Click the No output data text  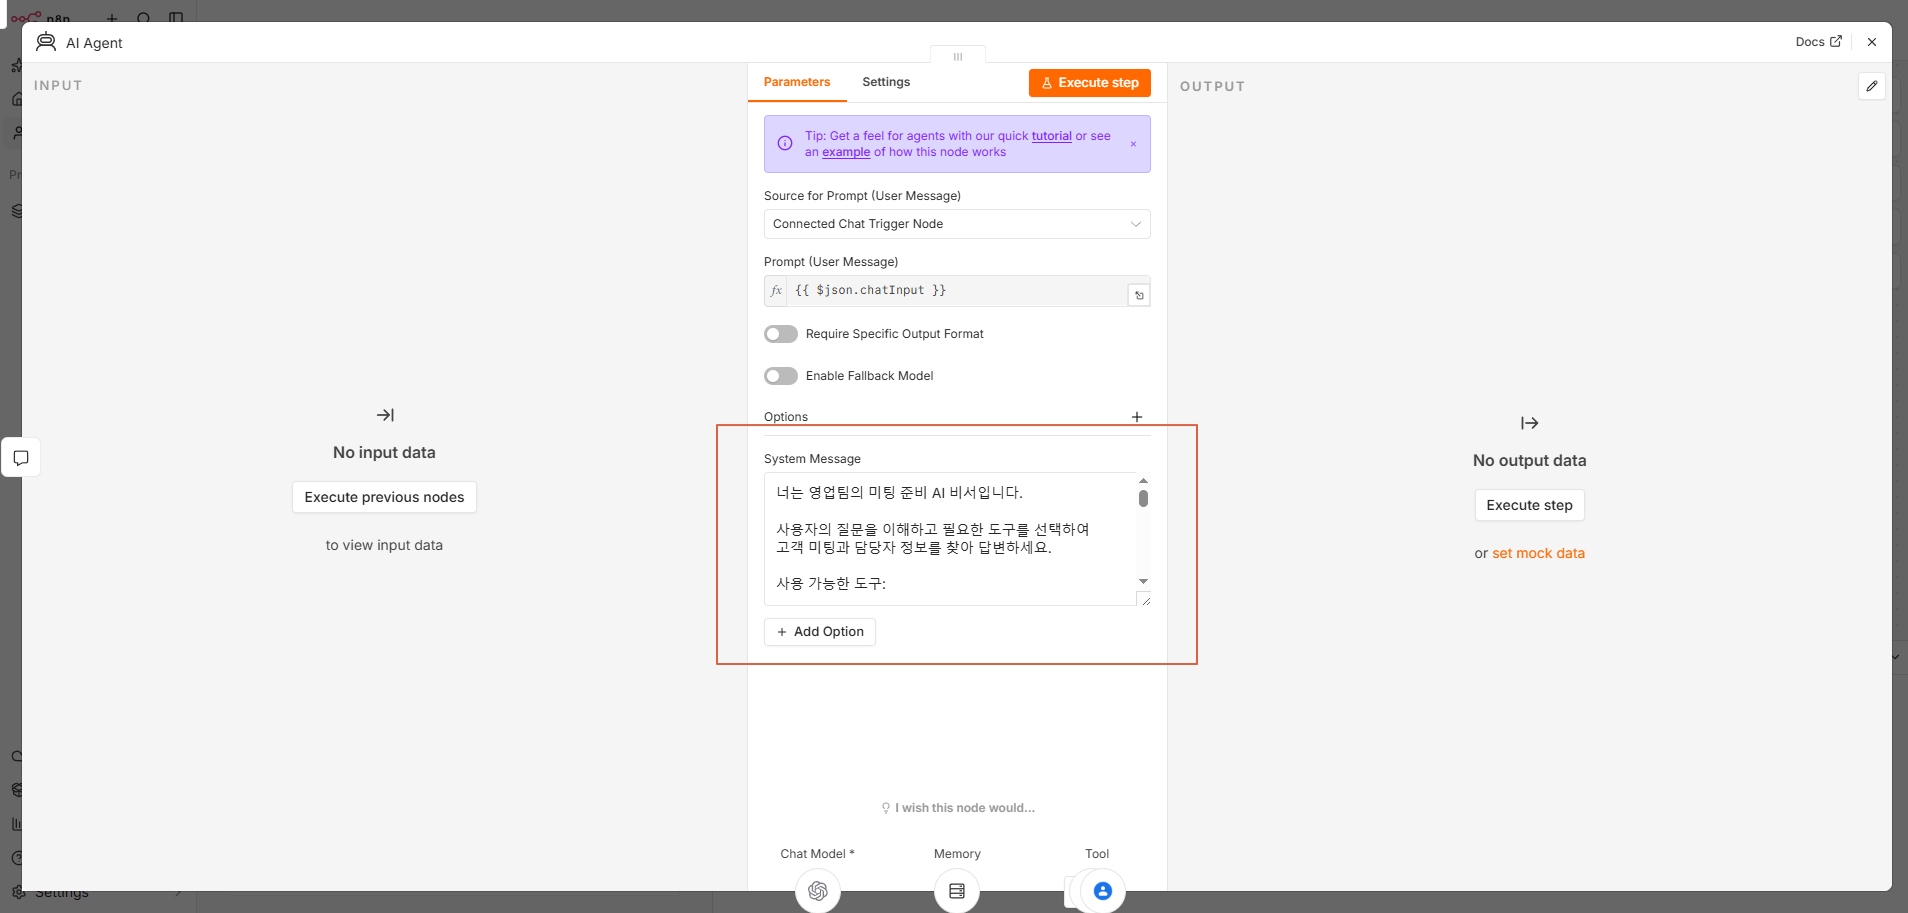(x=1529, y=461)
